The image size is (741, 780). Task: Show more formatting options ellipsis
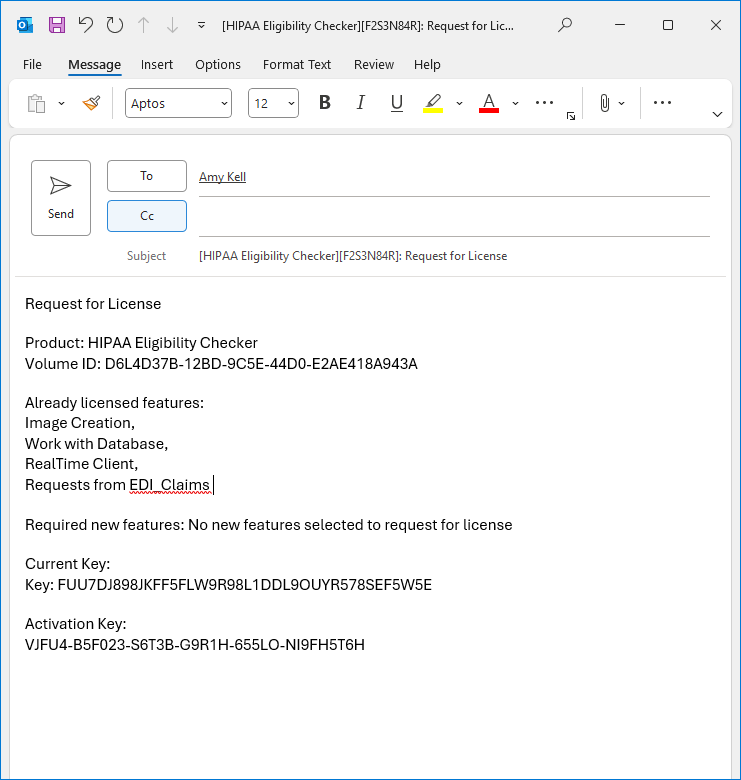click(x=545, y=102)
